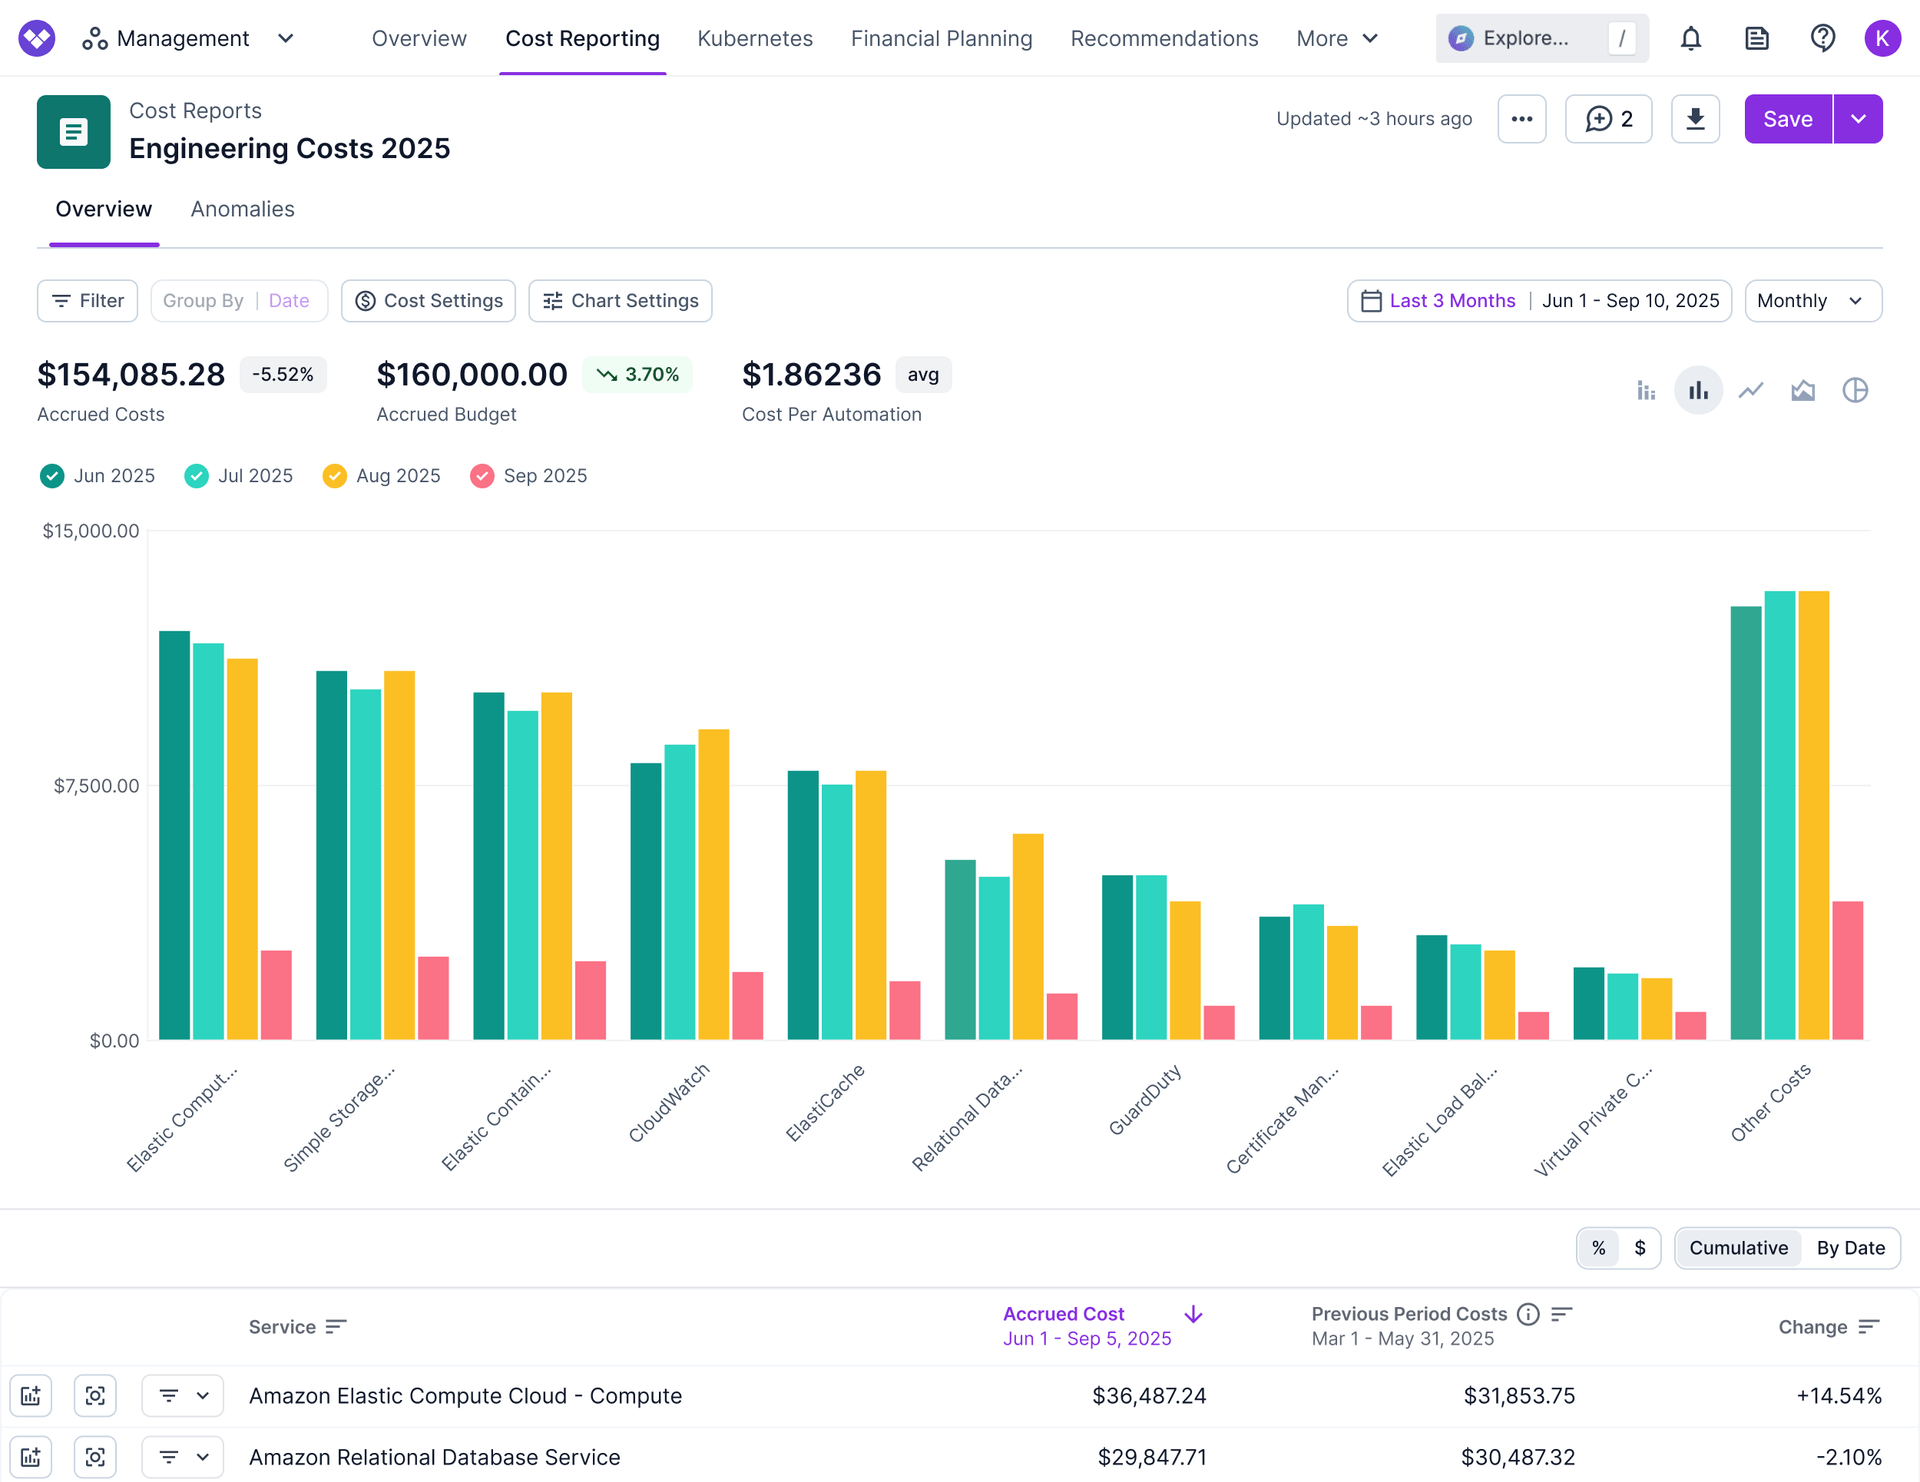
Task: Select the line chart view icon
Action: pyautogui.click(x=1750, y=390)
